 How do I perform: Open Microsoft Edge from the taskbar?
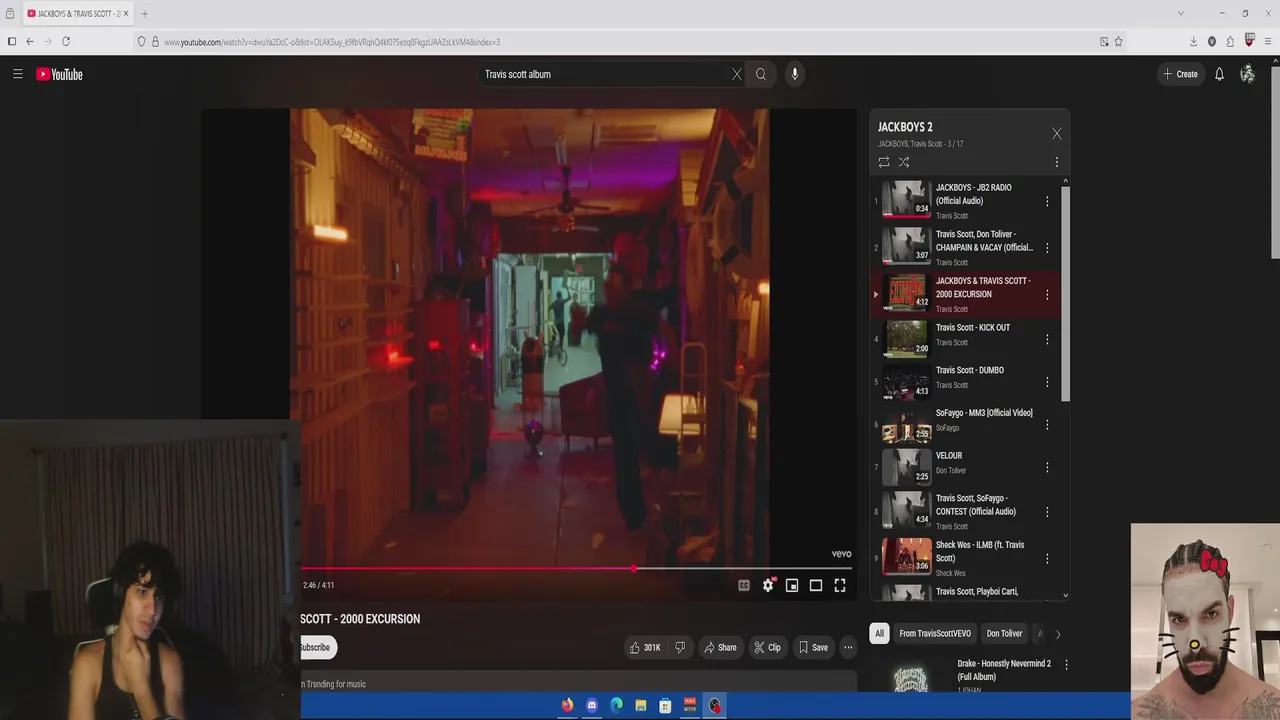pos(617,706)
